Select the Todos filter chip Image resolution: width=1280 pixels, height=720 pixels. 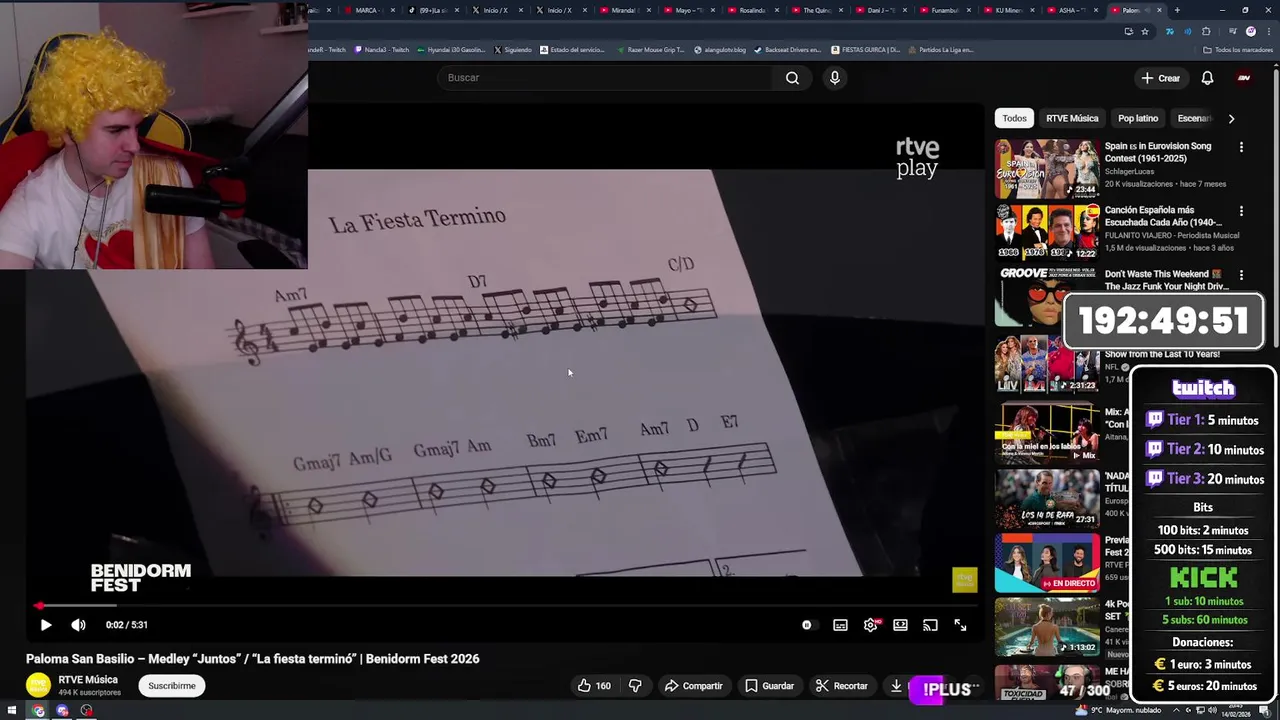[1014, 118]
